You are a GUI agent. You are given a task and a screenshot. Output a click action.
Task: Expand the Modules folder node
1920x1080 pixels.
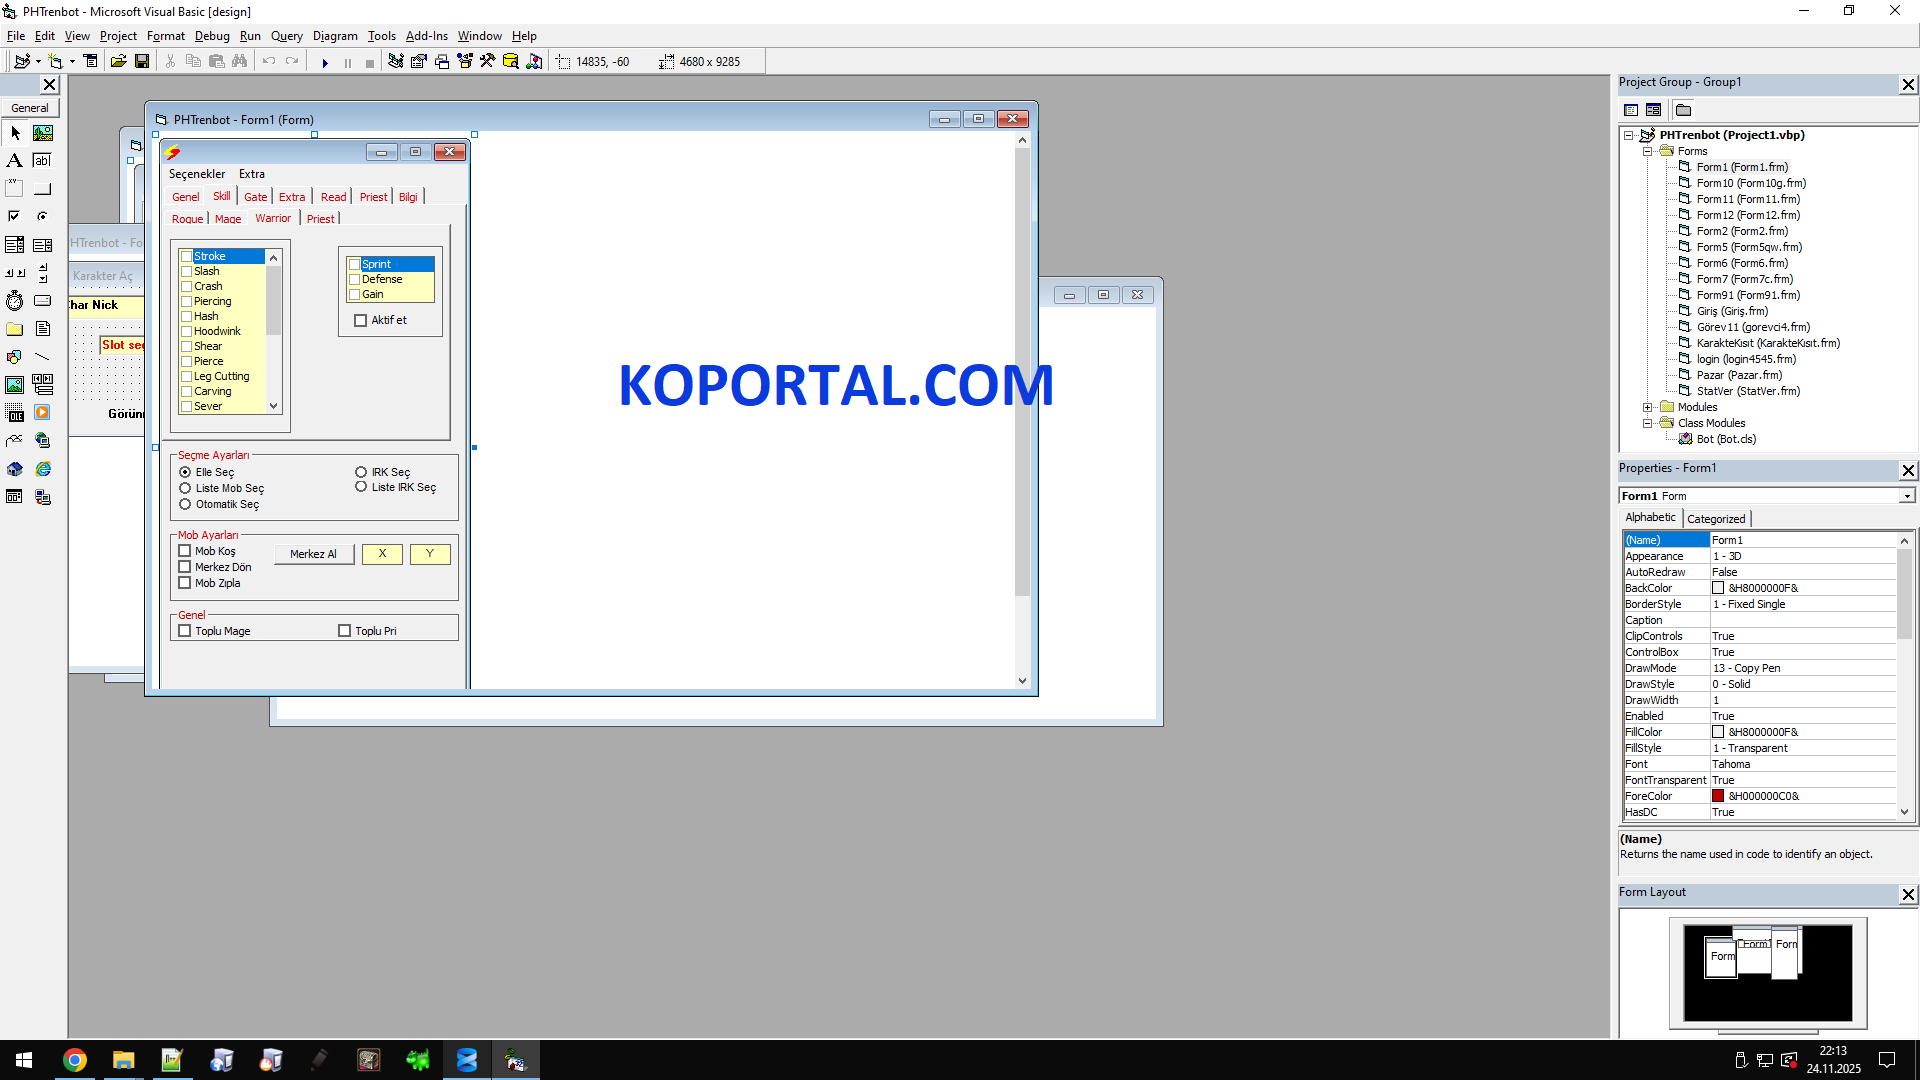(1647, 407)
